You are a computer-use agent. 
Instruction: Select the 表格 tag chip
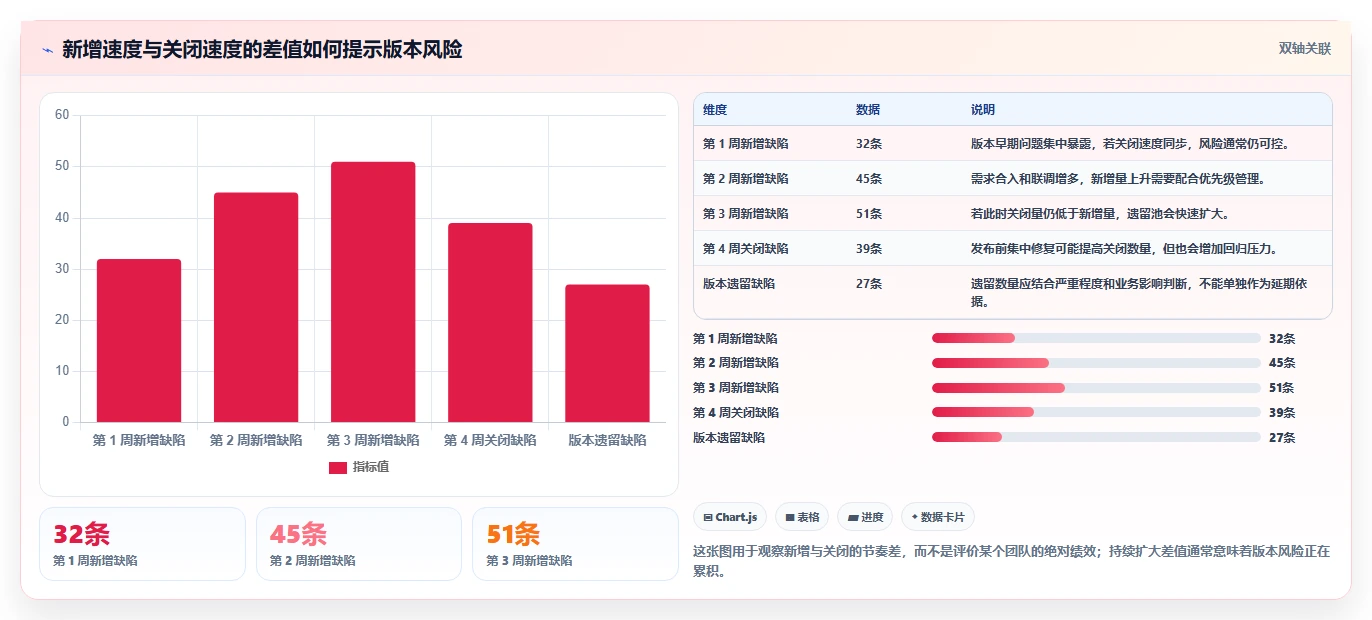tap(802, 517)
